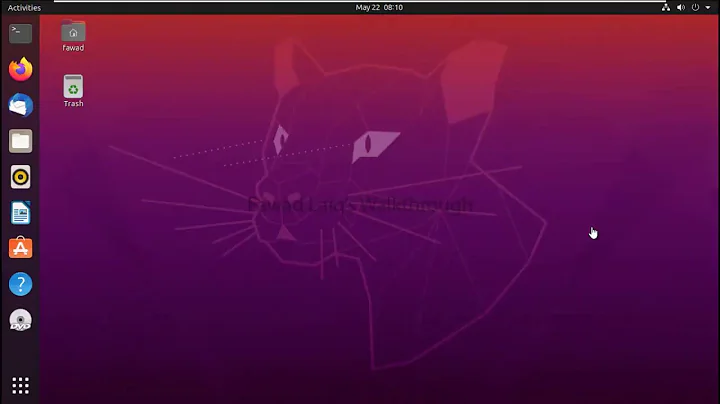Select the fawad home folder icon
Screen dimensions: 720x404
coord(73,36)
